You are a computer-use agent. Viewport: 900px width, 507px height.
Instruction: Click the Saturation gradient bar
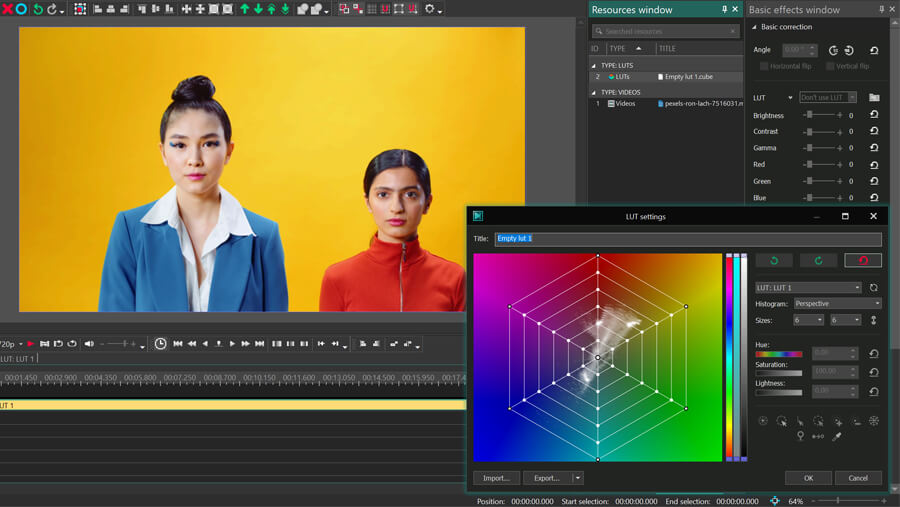point(778,373)
